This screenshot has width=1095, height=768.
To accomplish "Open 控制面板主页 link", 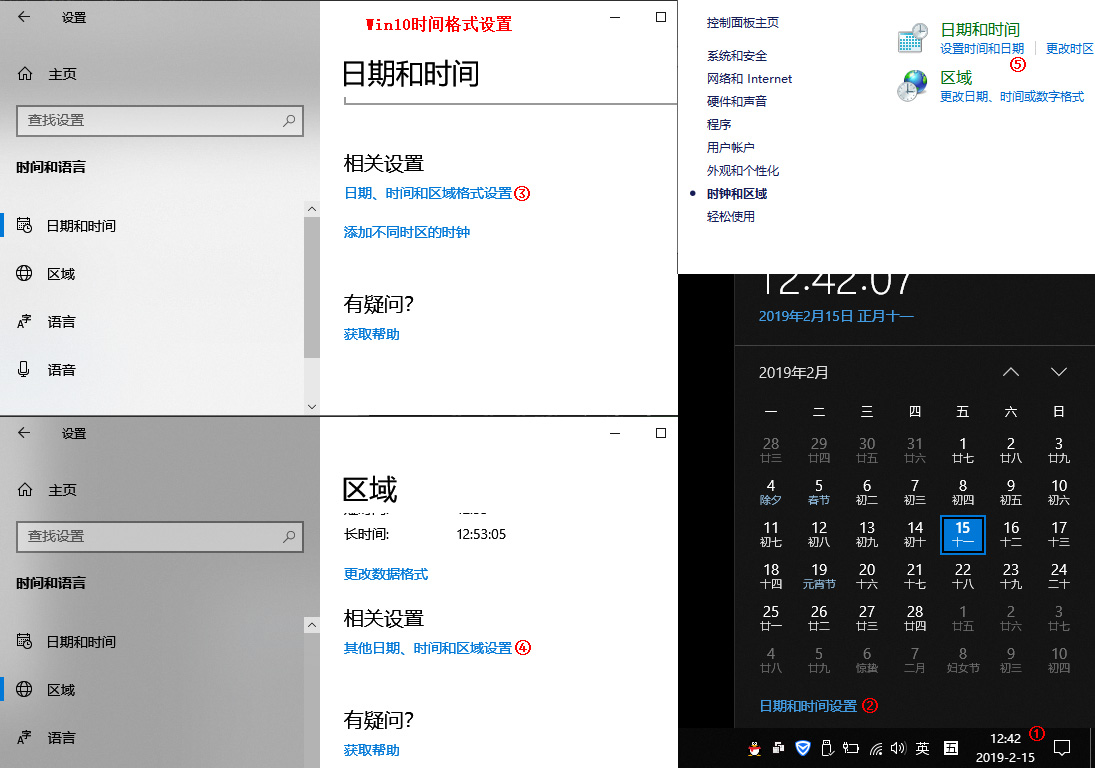I will point(743,23).
